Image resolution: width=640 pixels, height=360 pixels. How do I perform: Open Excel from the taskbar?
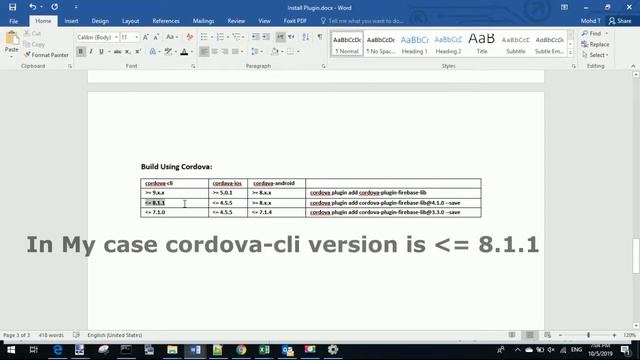click(x=264, y=350)
